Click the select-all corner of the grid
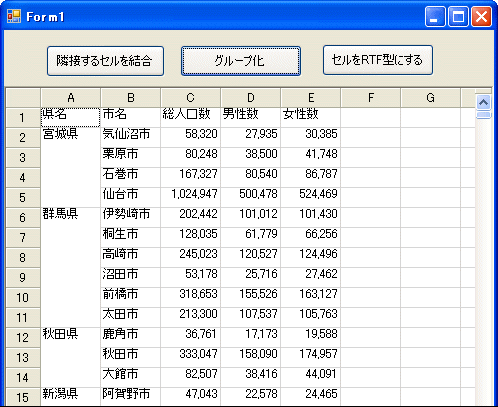 click(23, 98)
